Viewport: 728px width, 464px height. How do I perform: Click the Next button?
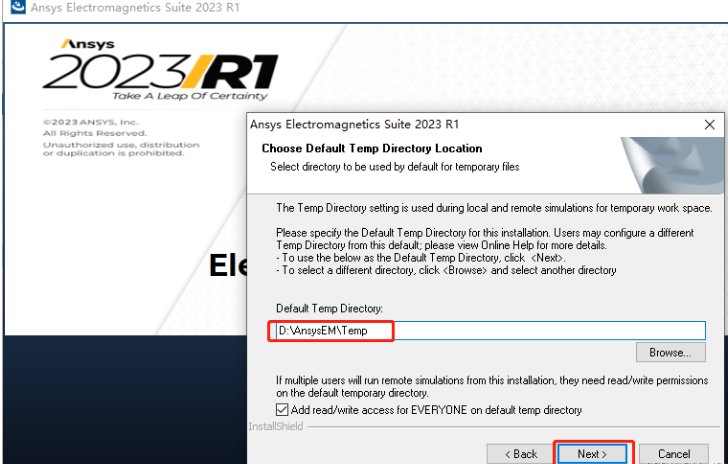[592, 454]
